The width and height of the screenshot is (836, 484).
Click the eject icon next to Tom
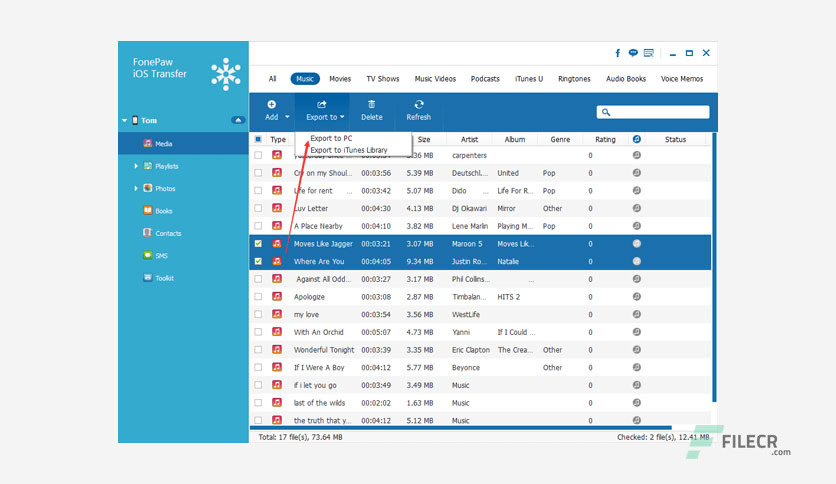[238, 120]
